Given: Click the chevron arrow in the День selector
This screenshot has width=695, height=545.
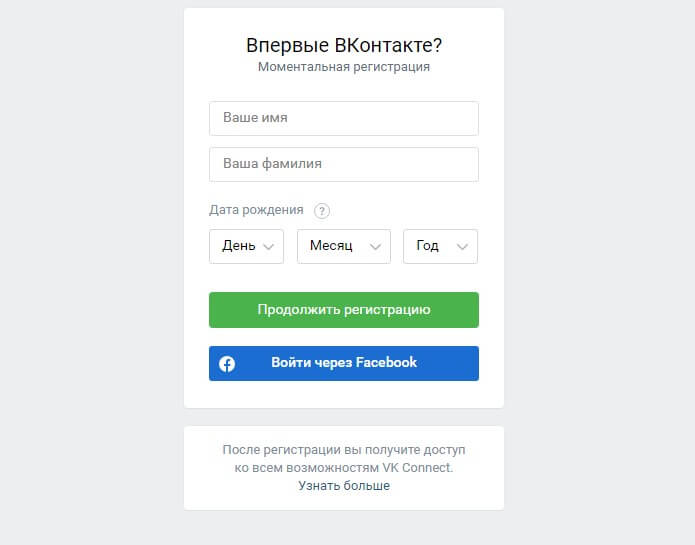Looking at the screenshot, I should click(269, 246).
